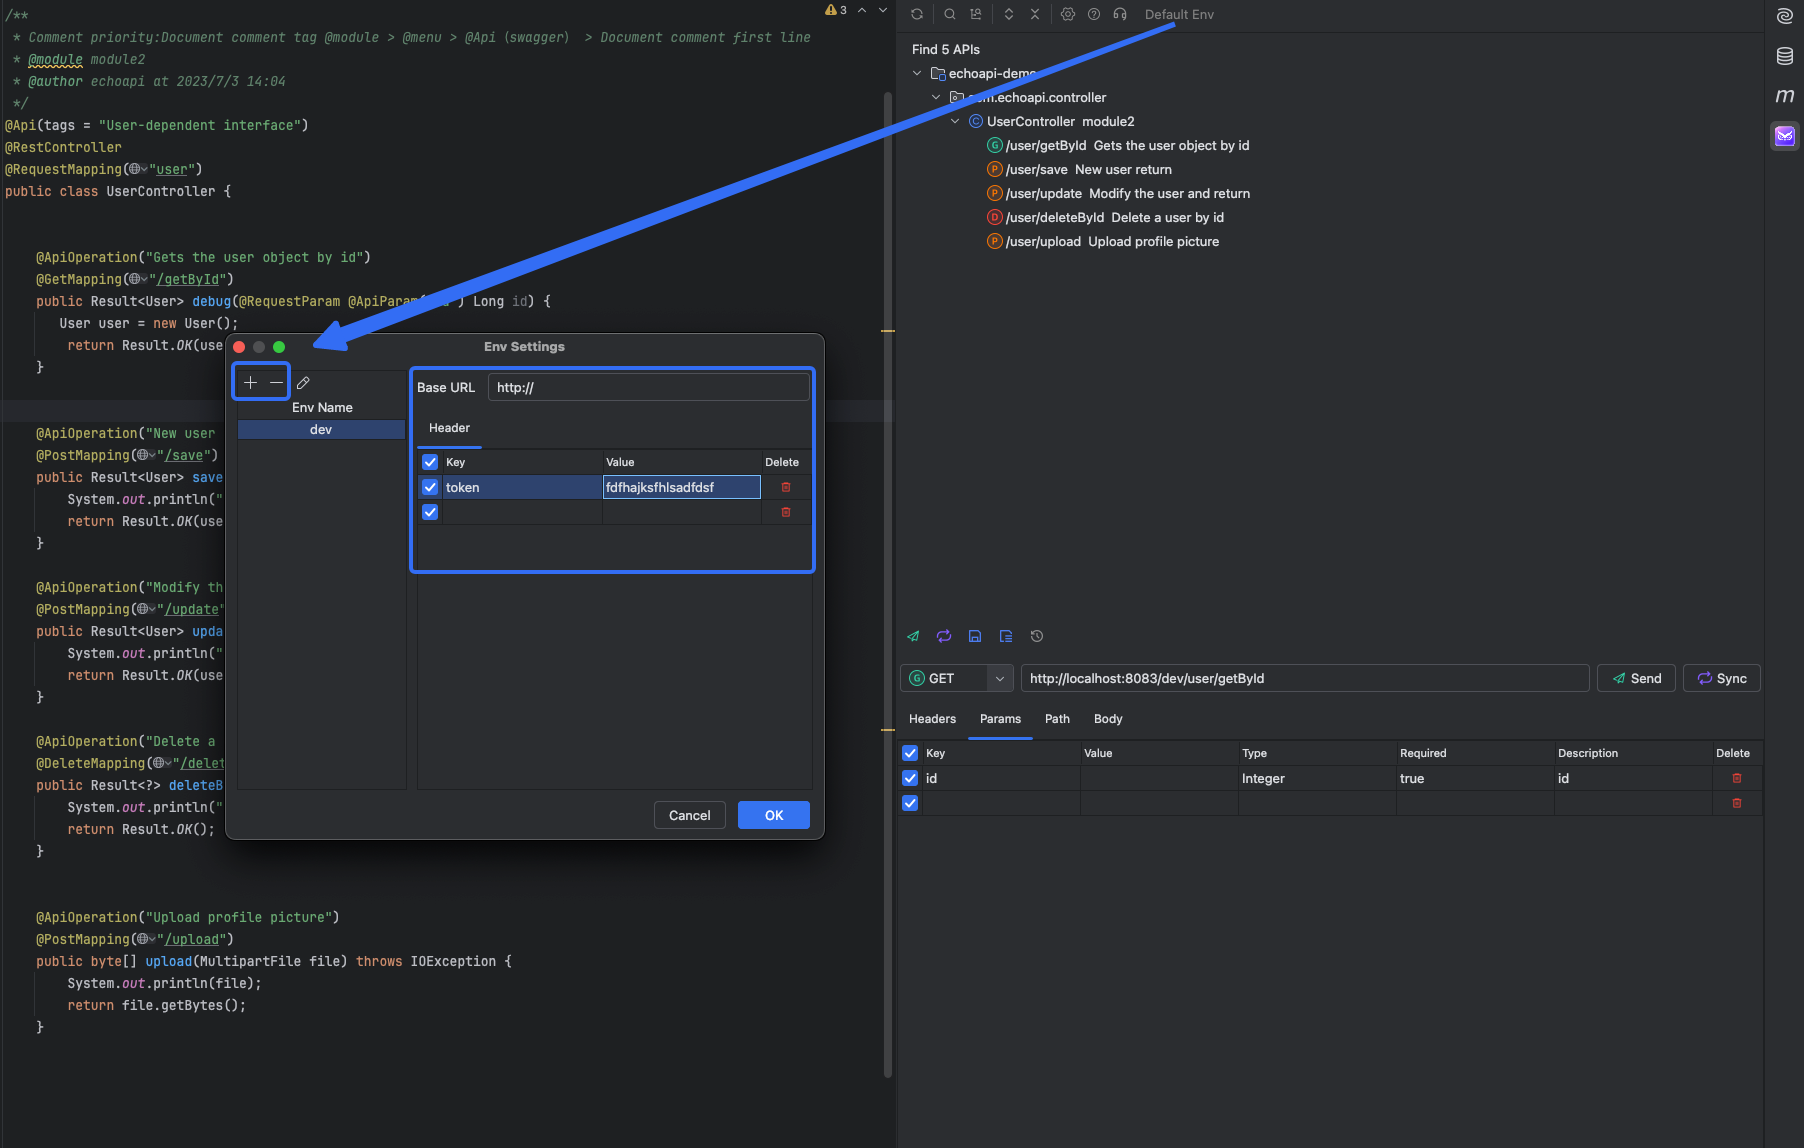Click the warnings indicator in editor
The width and height of the screenshot is (1804, 1148).
[836, 10]
